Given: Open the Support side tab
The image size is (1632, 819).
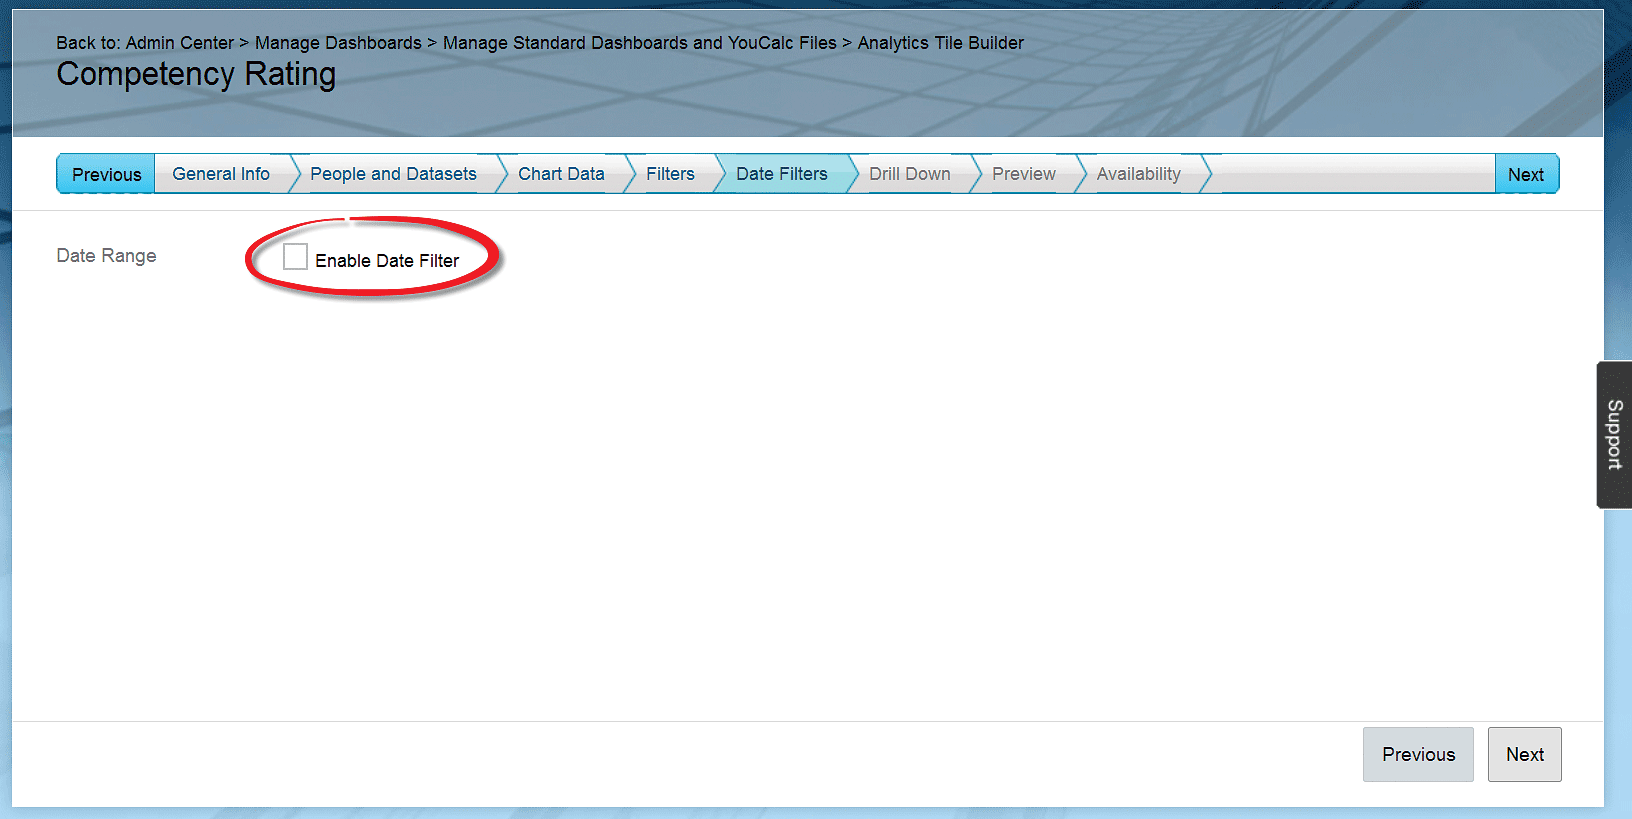Looking at the screenshot, I should 1614,435.
